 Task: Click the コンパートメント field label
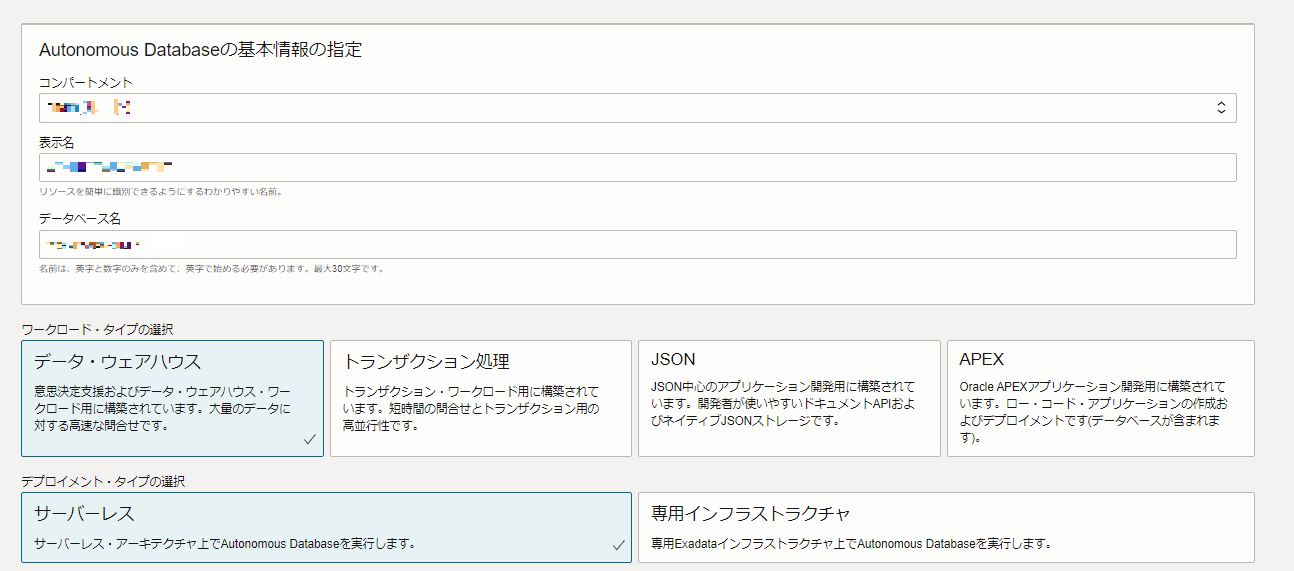[86, 82]
